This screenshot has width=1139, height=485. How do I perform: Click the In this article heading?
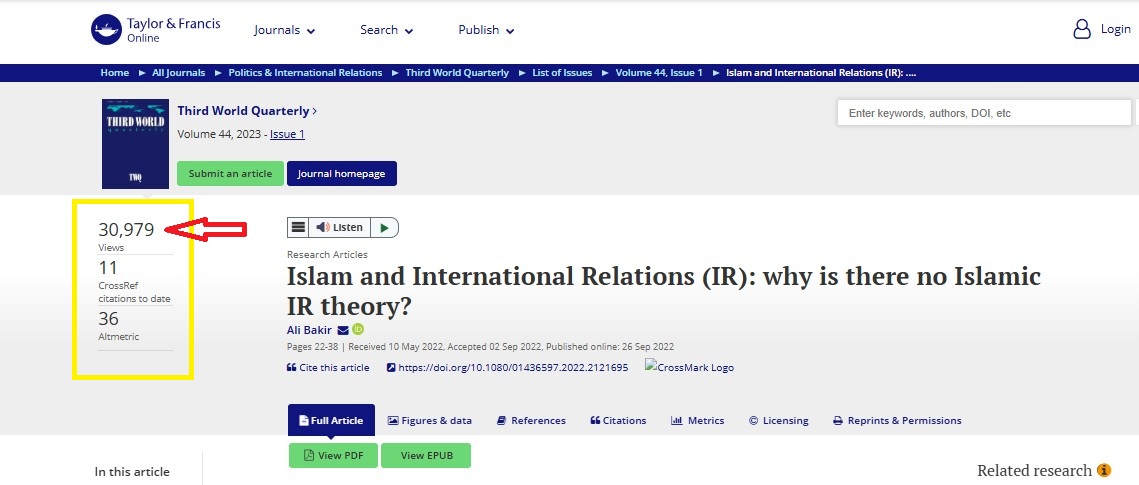coord(132,472)
